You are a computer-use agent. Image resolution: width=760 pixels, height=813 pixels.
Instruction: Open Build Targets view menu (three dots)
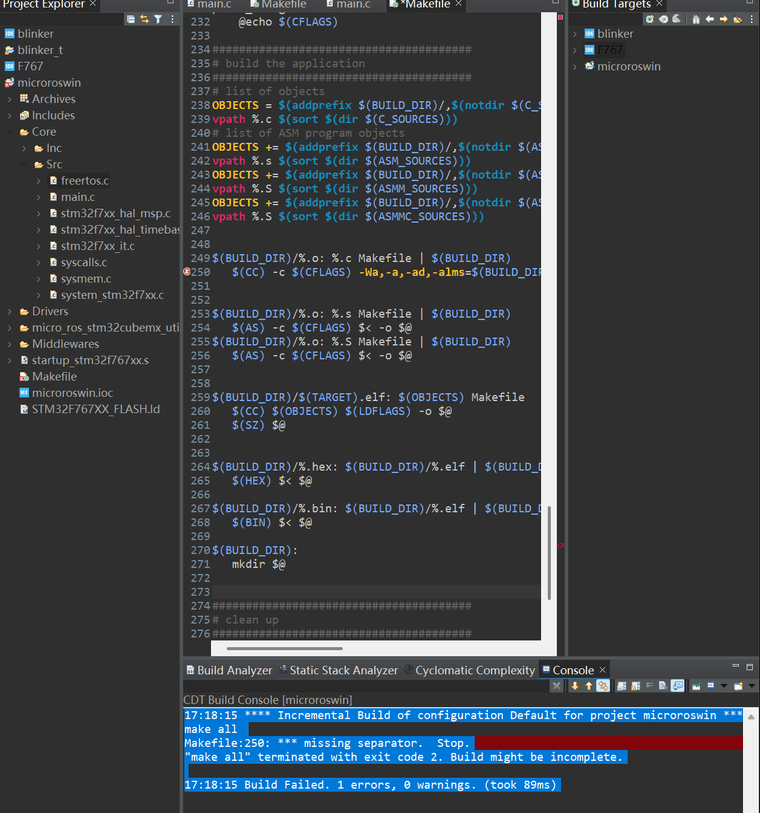tap(752, 19)
